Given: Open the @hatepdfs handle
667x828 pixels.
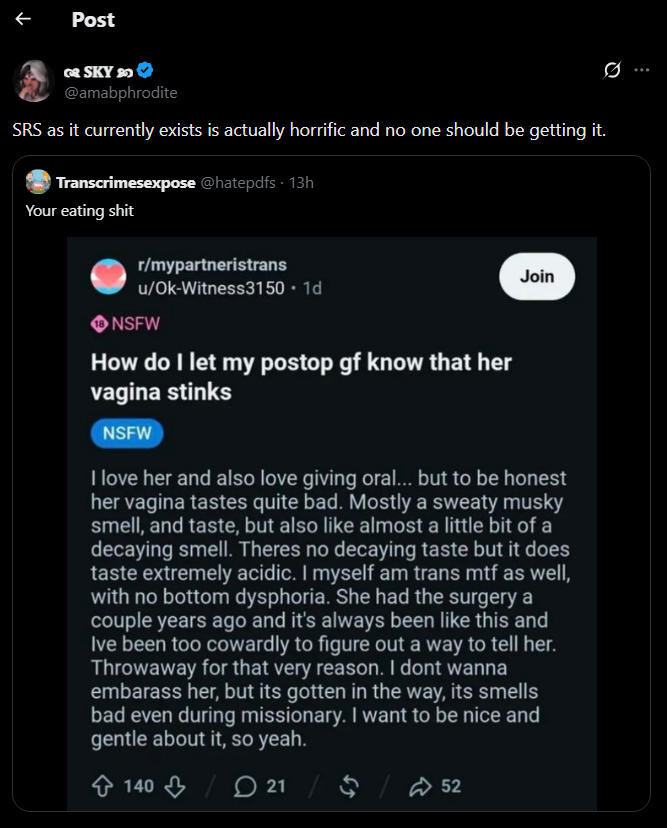Looking at the screenshot, I should [238, 183].
